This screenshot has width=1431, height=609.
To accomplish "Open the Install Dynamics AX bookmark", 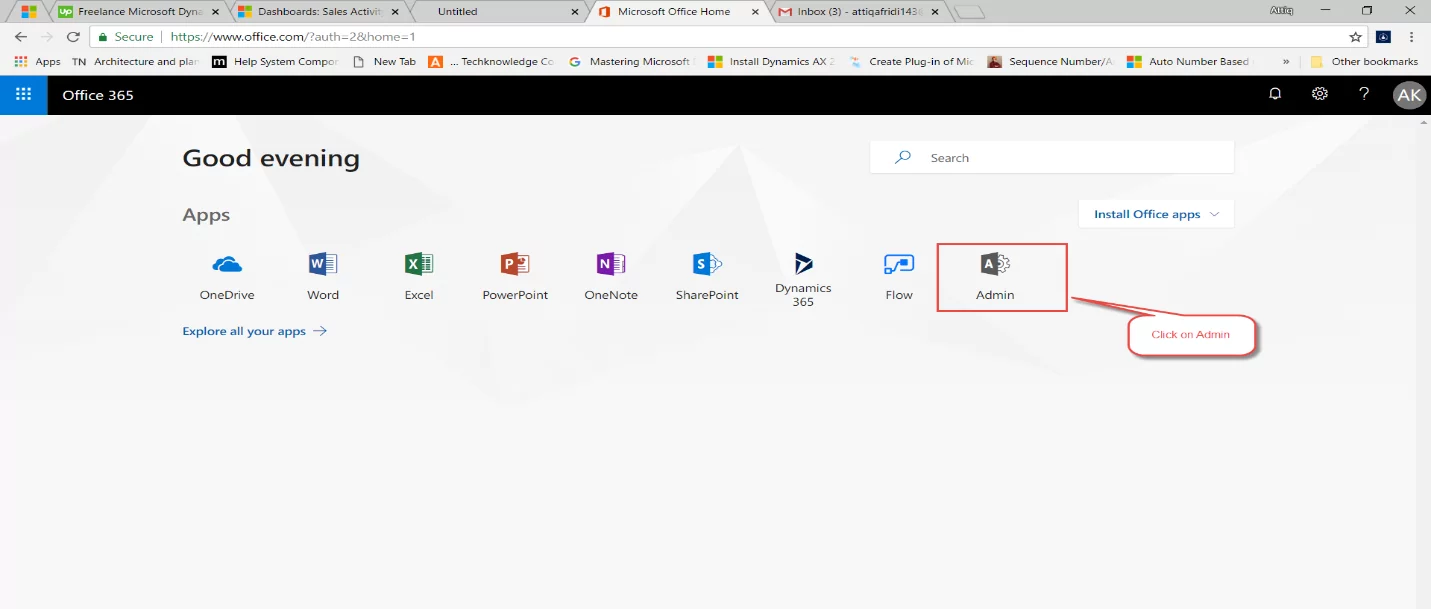I will [771, 62].
